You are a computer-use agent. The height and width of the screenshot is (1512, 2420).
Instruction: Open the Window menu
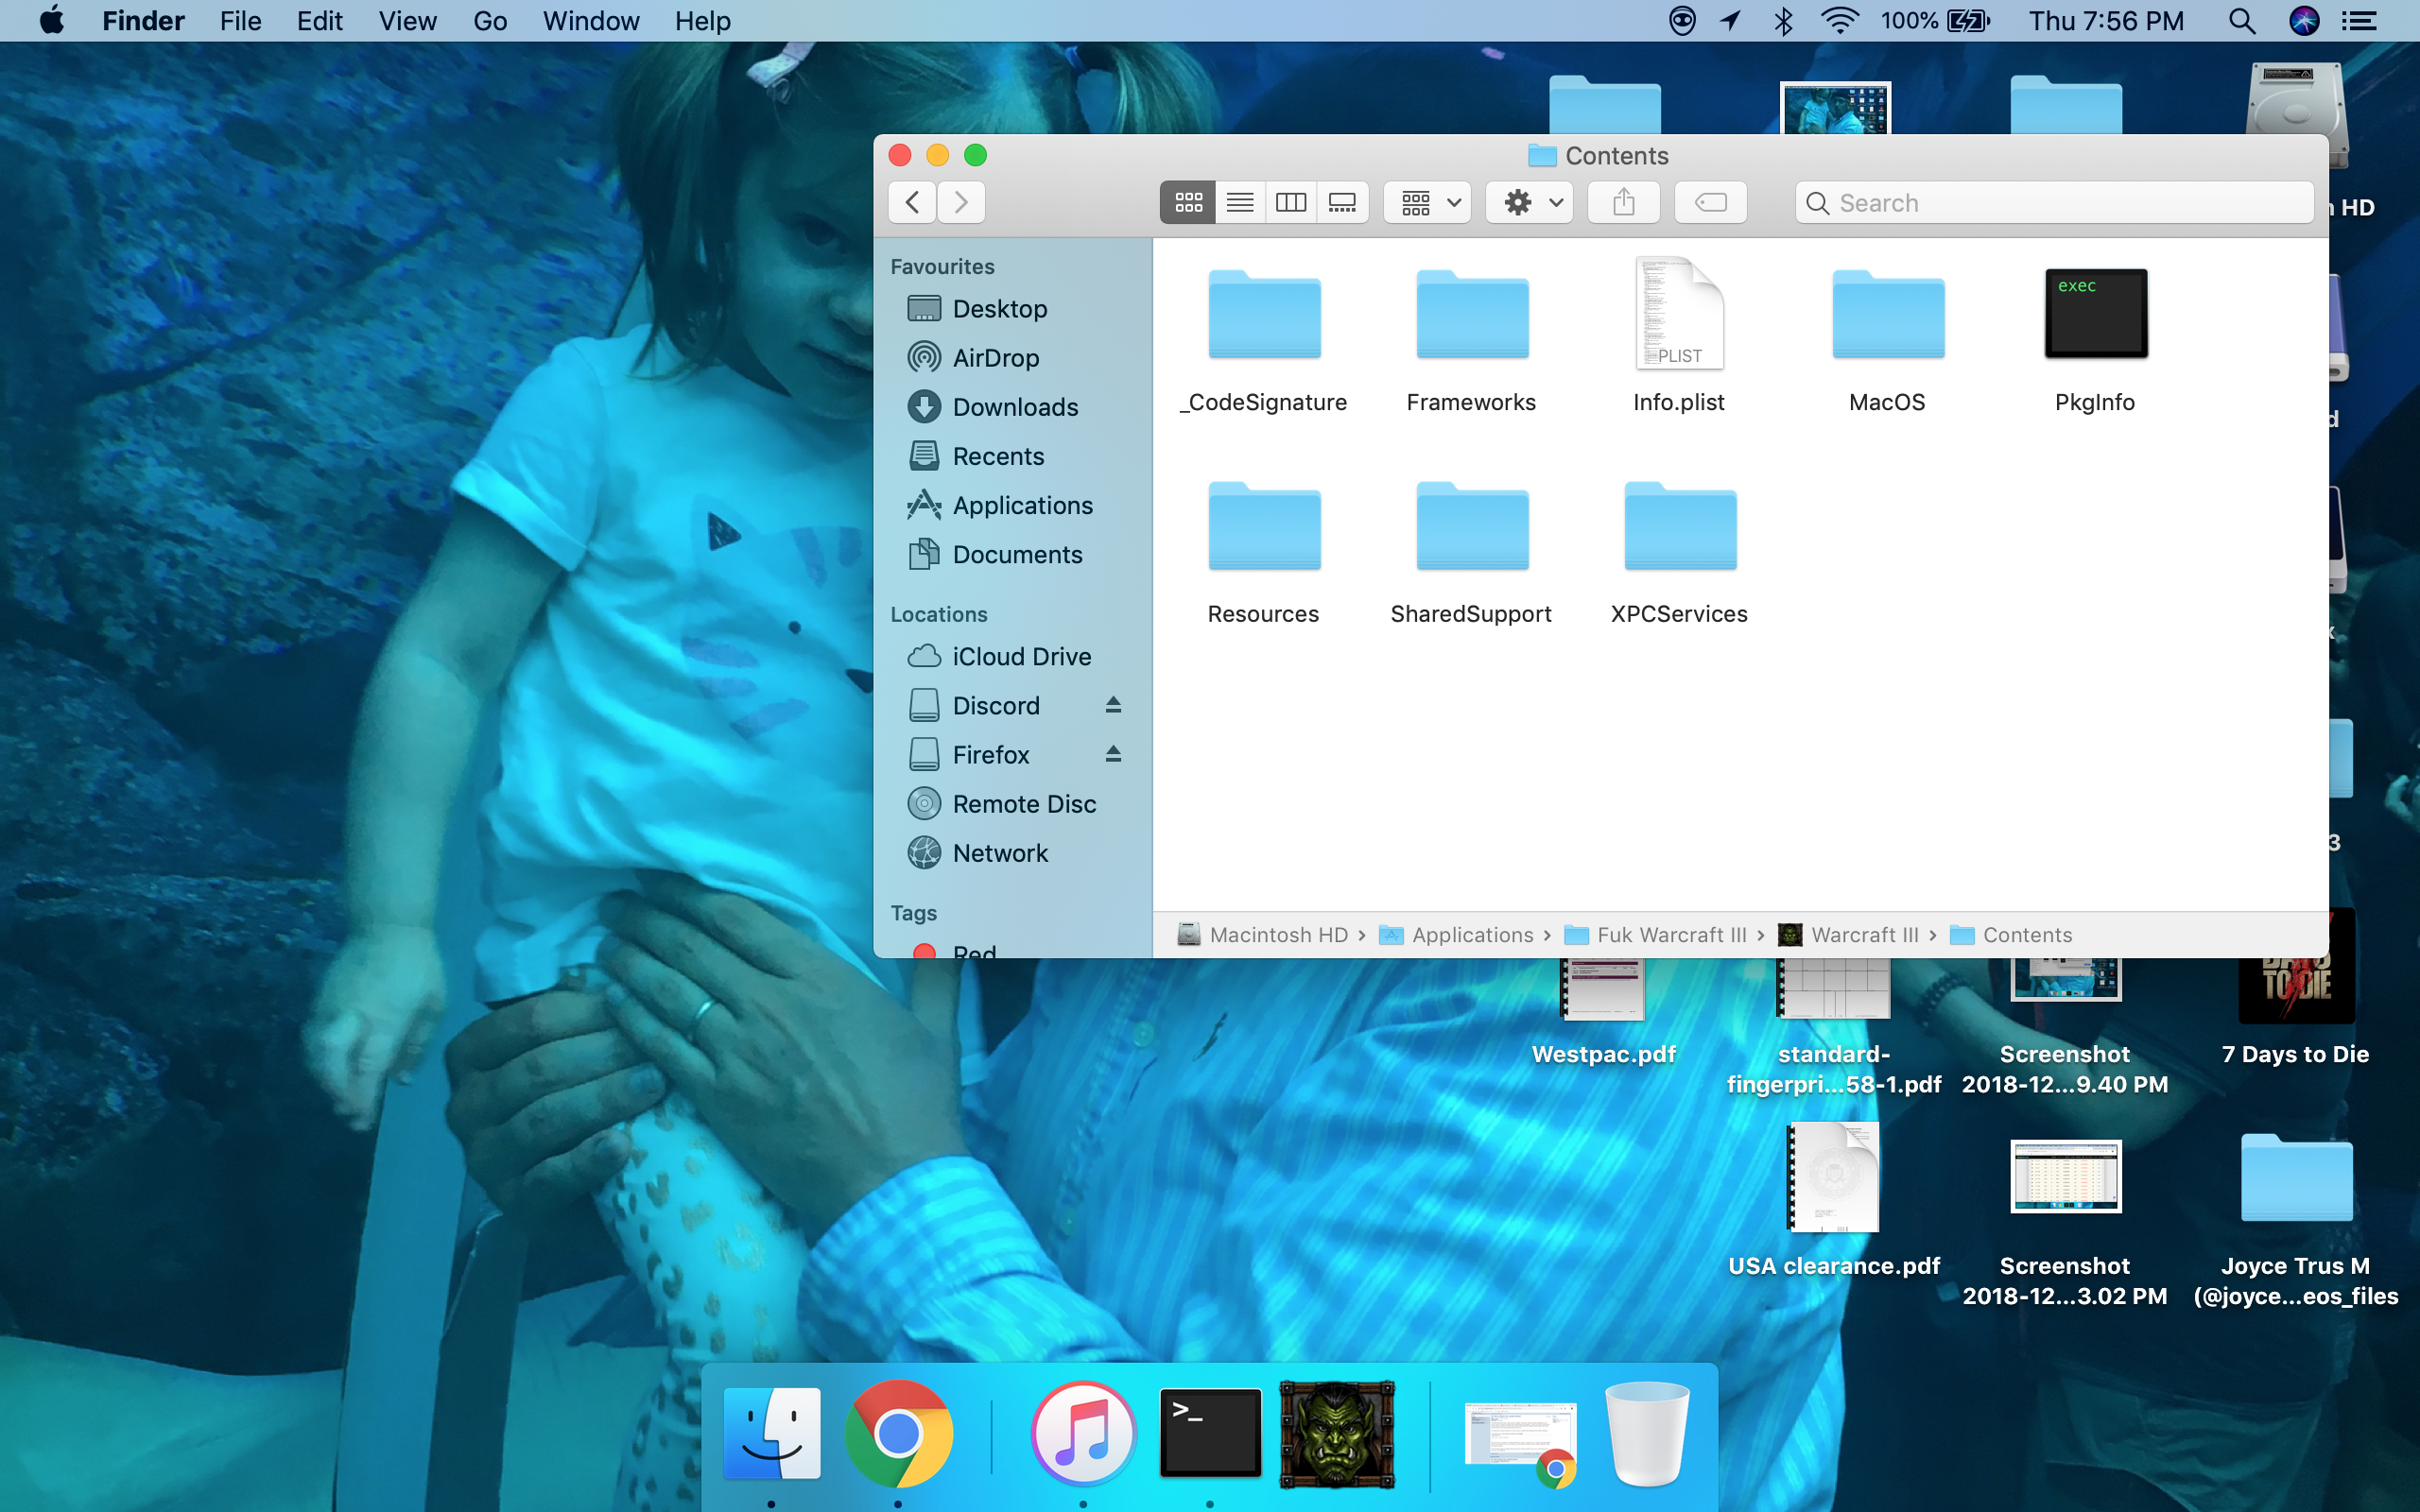pyautogui.click(x=591, y=21)
